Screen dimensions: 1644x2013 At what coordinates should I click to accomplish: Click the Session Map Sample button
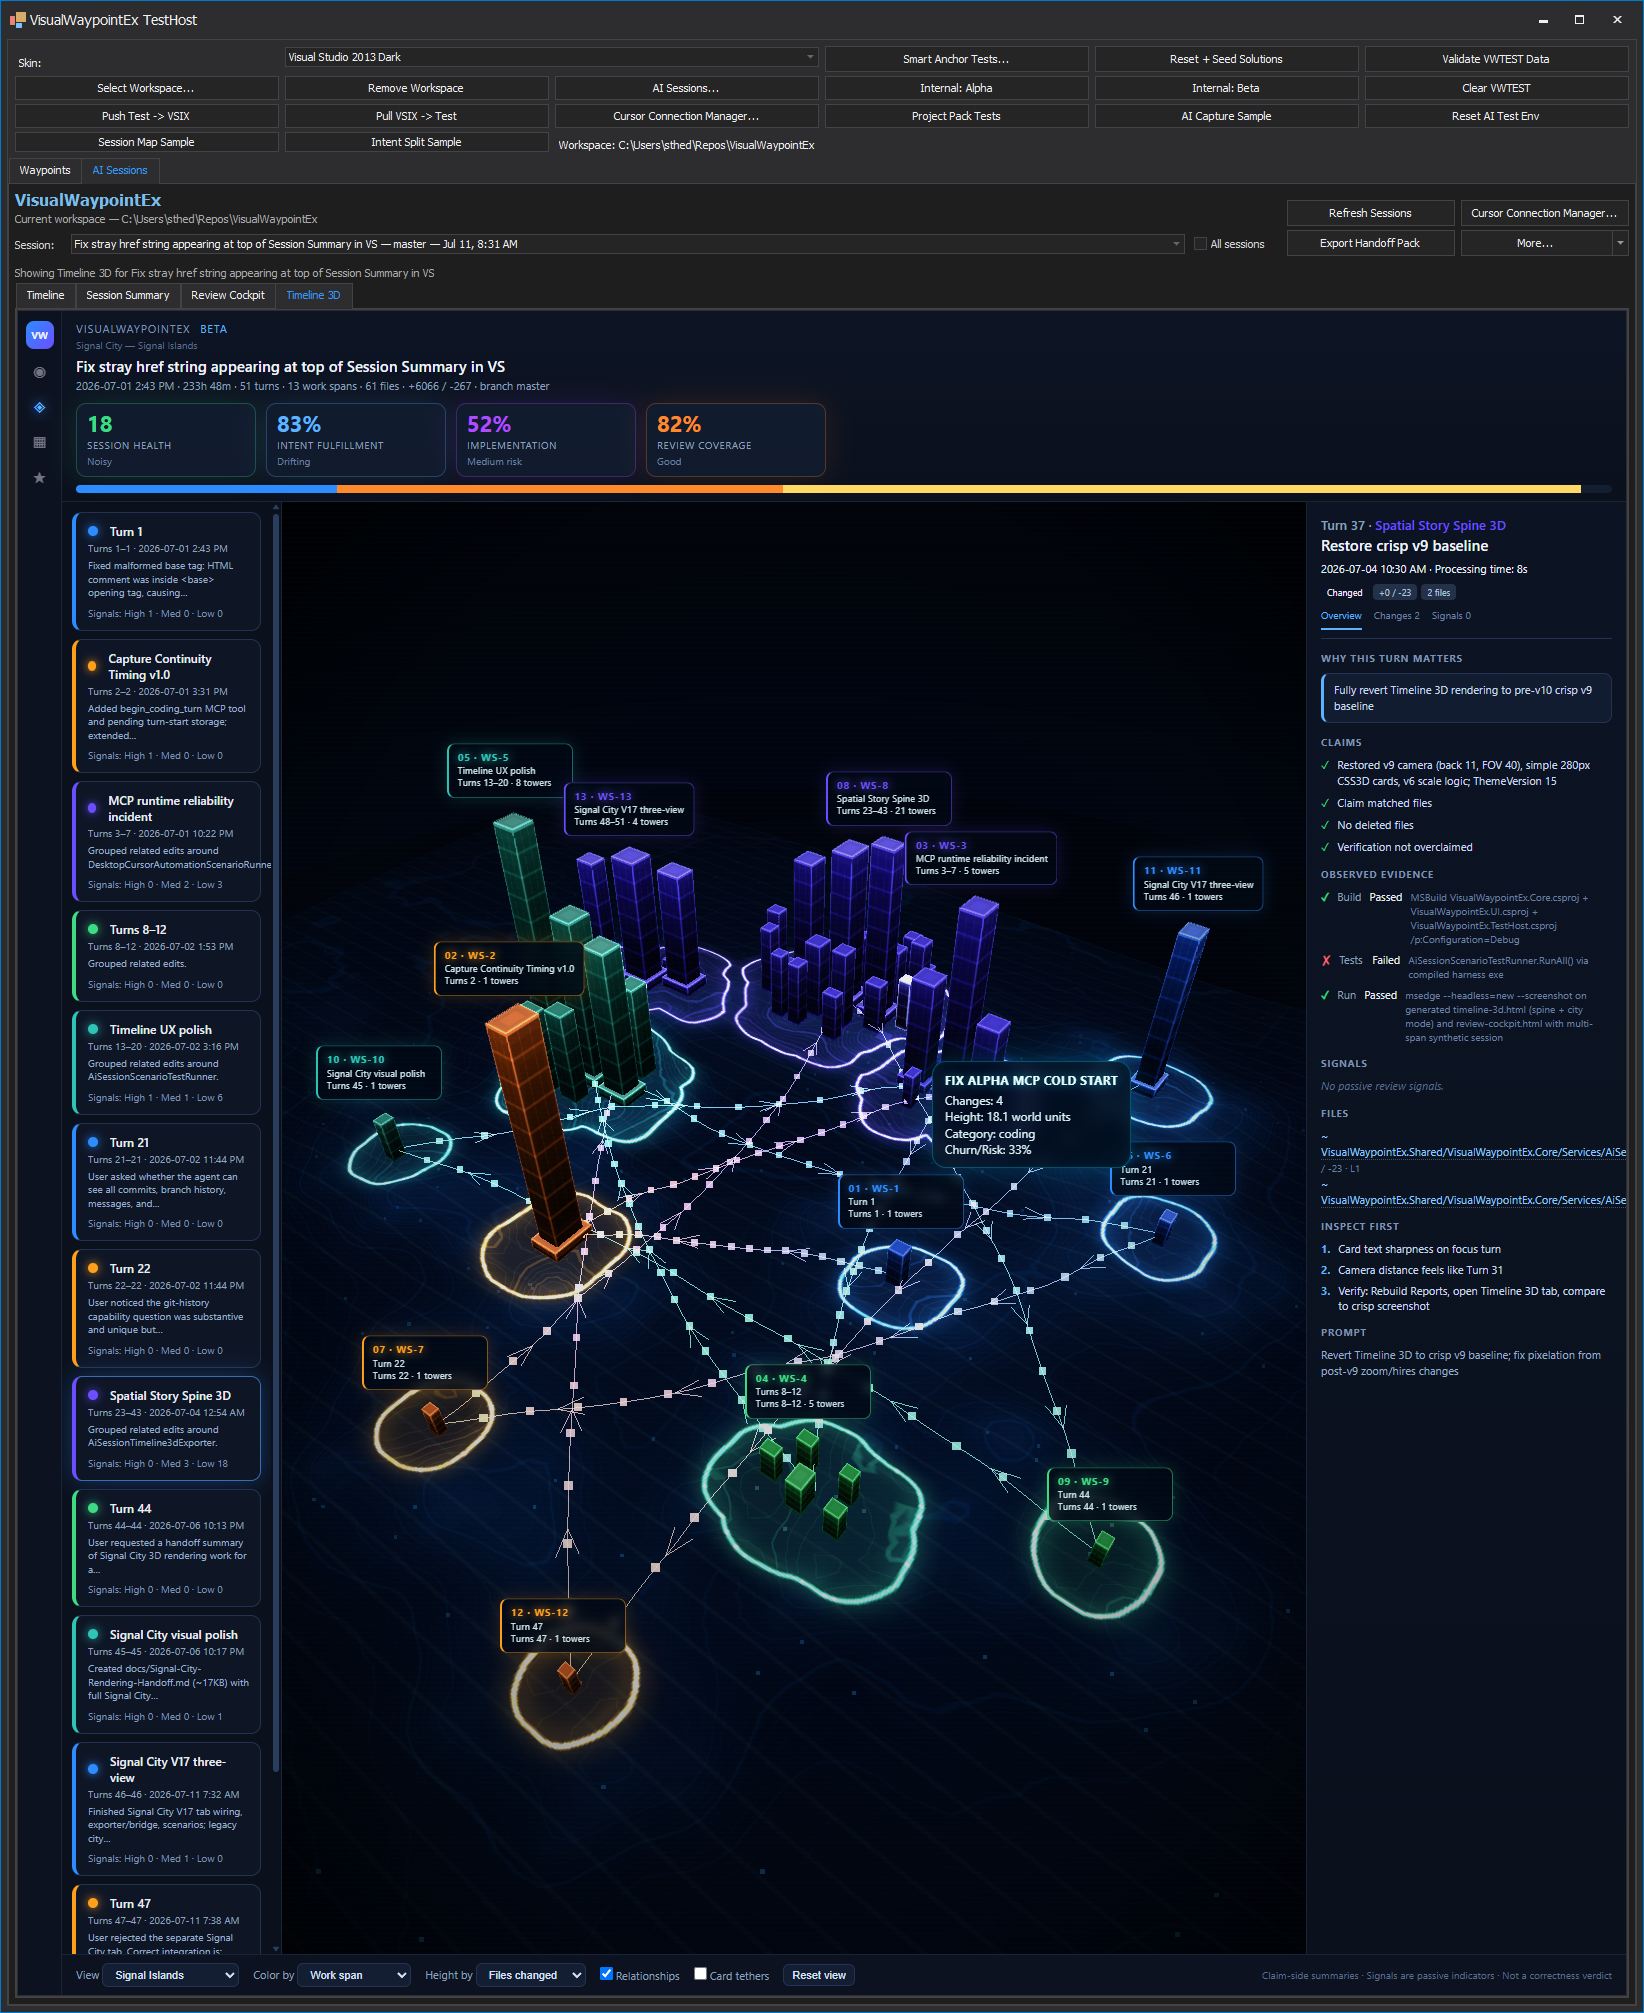click(x=146, y=142)
